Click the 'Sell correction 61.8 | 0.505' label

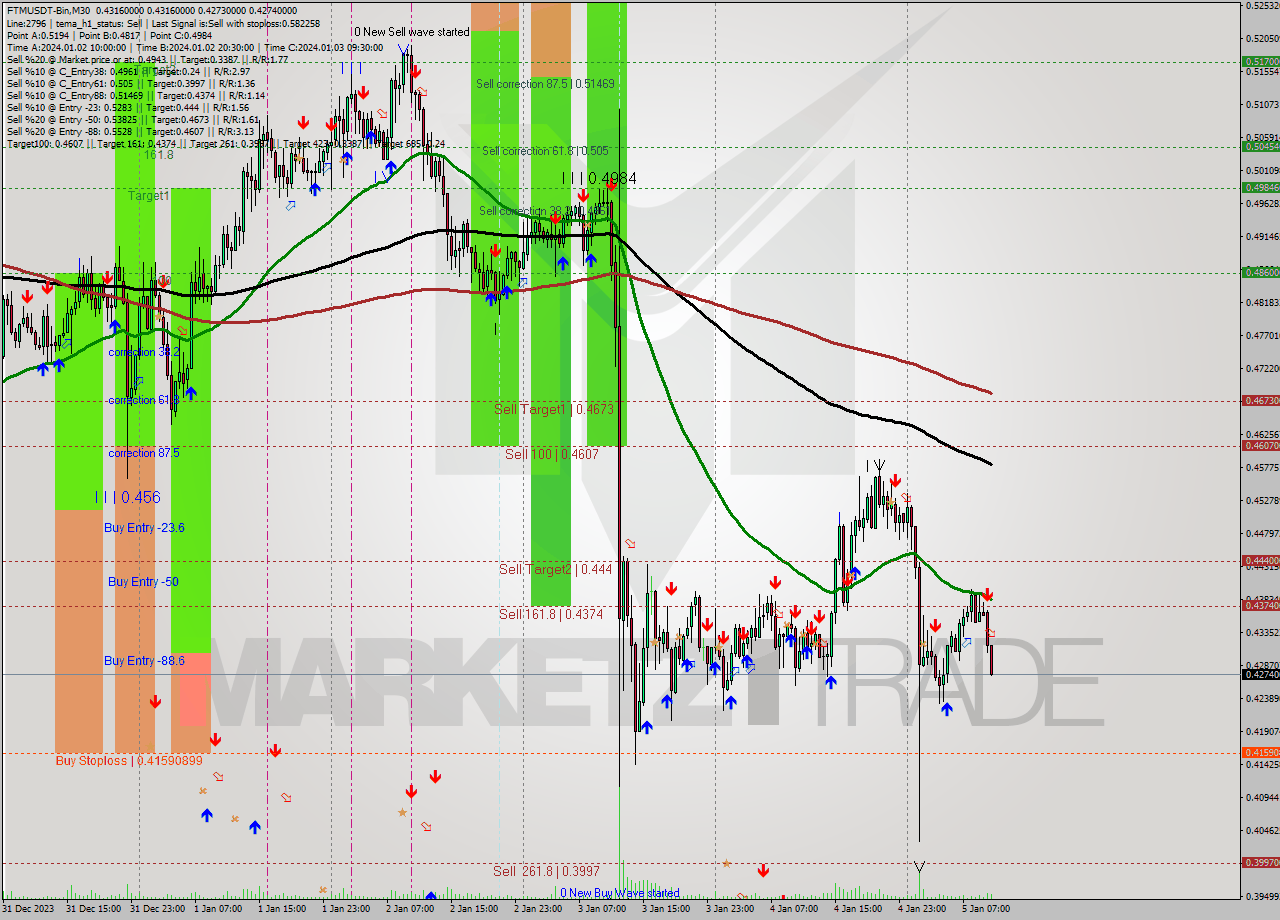pos(545,151)
